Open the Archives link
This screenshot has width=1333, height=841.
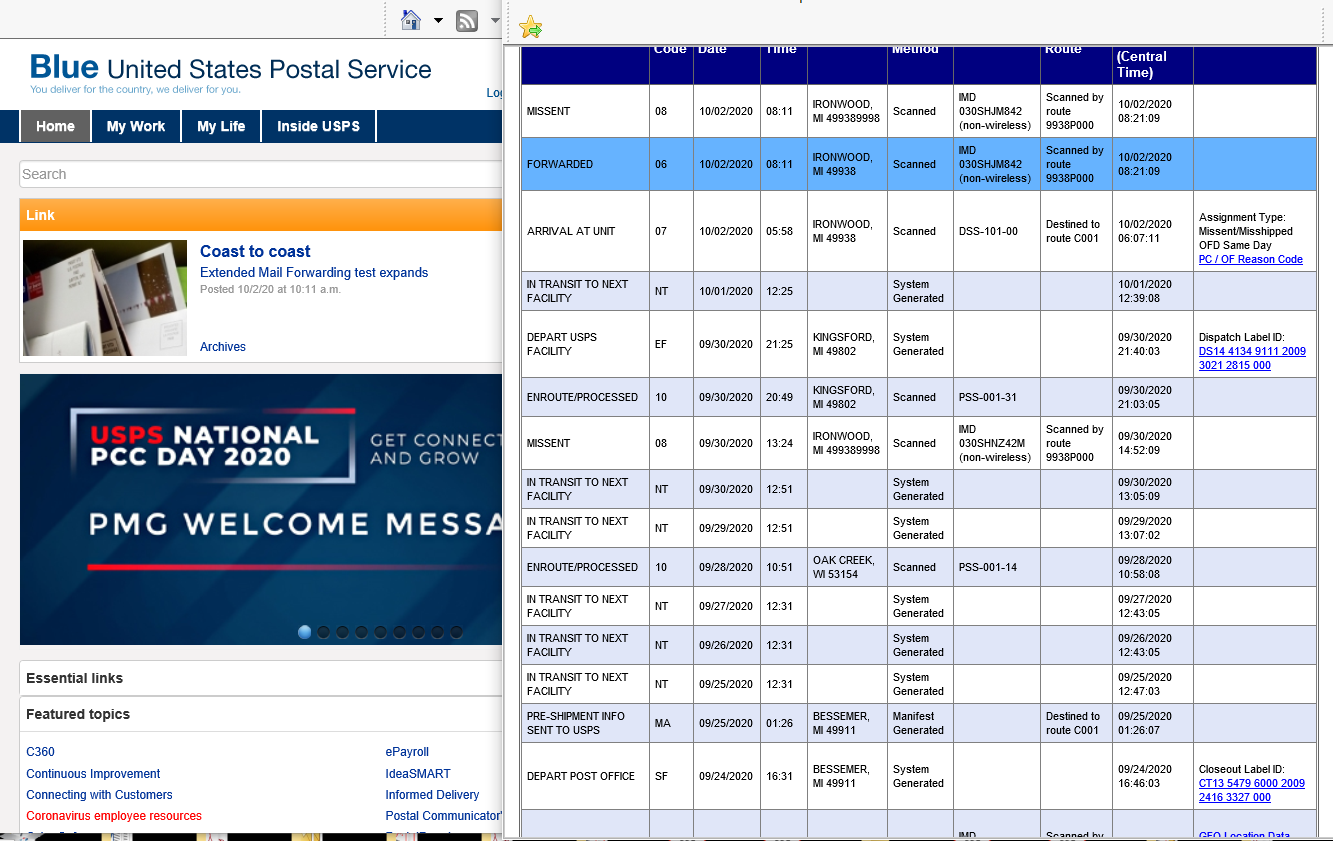point(223,347)
